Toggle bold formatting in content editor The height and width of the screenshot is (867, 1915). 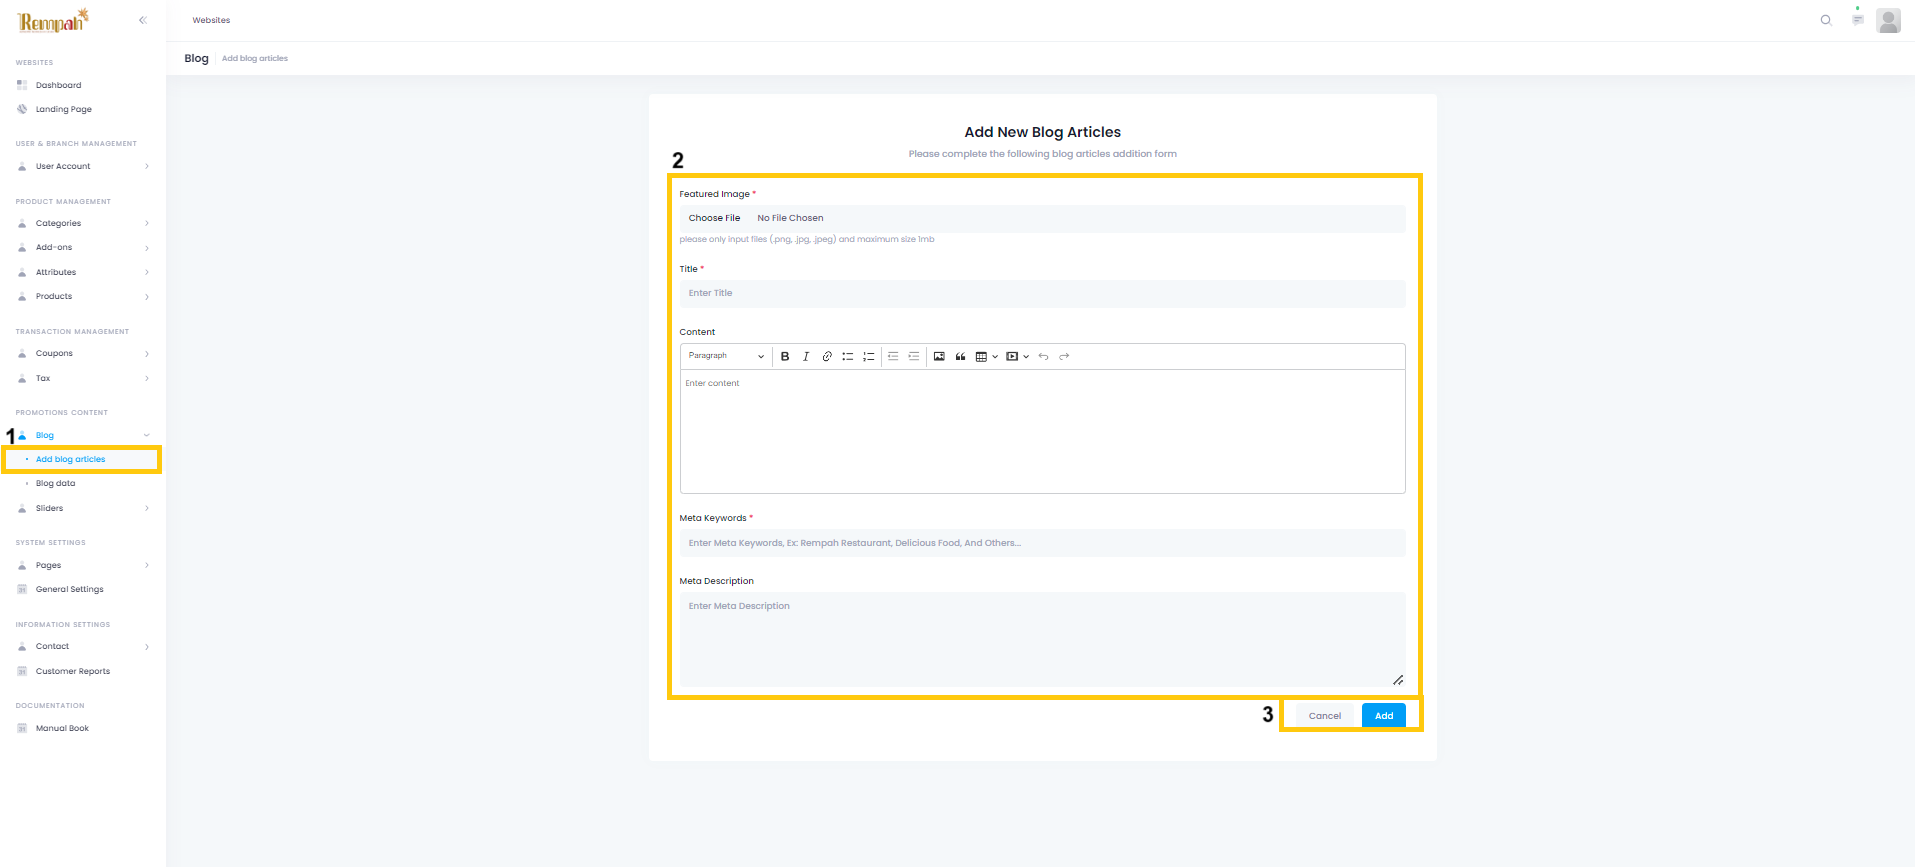point(785,357)
